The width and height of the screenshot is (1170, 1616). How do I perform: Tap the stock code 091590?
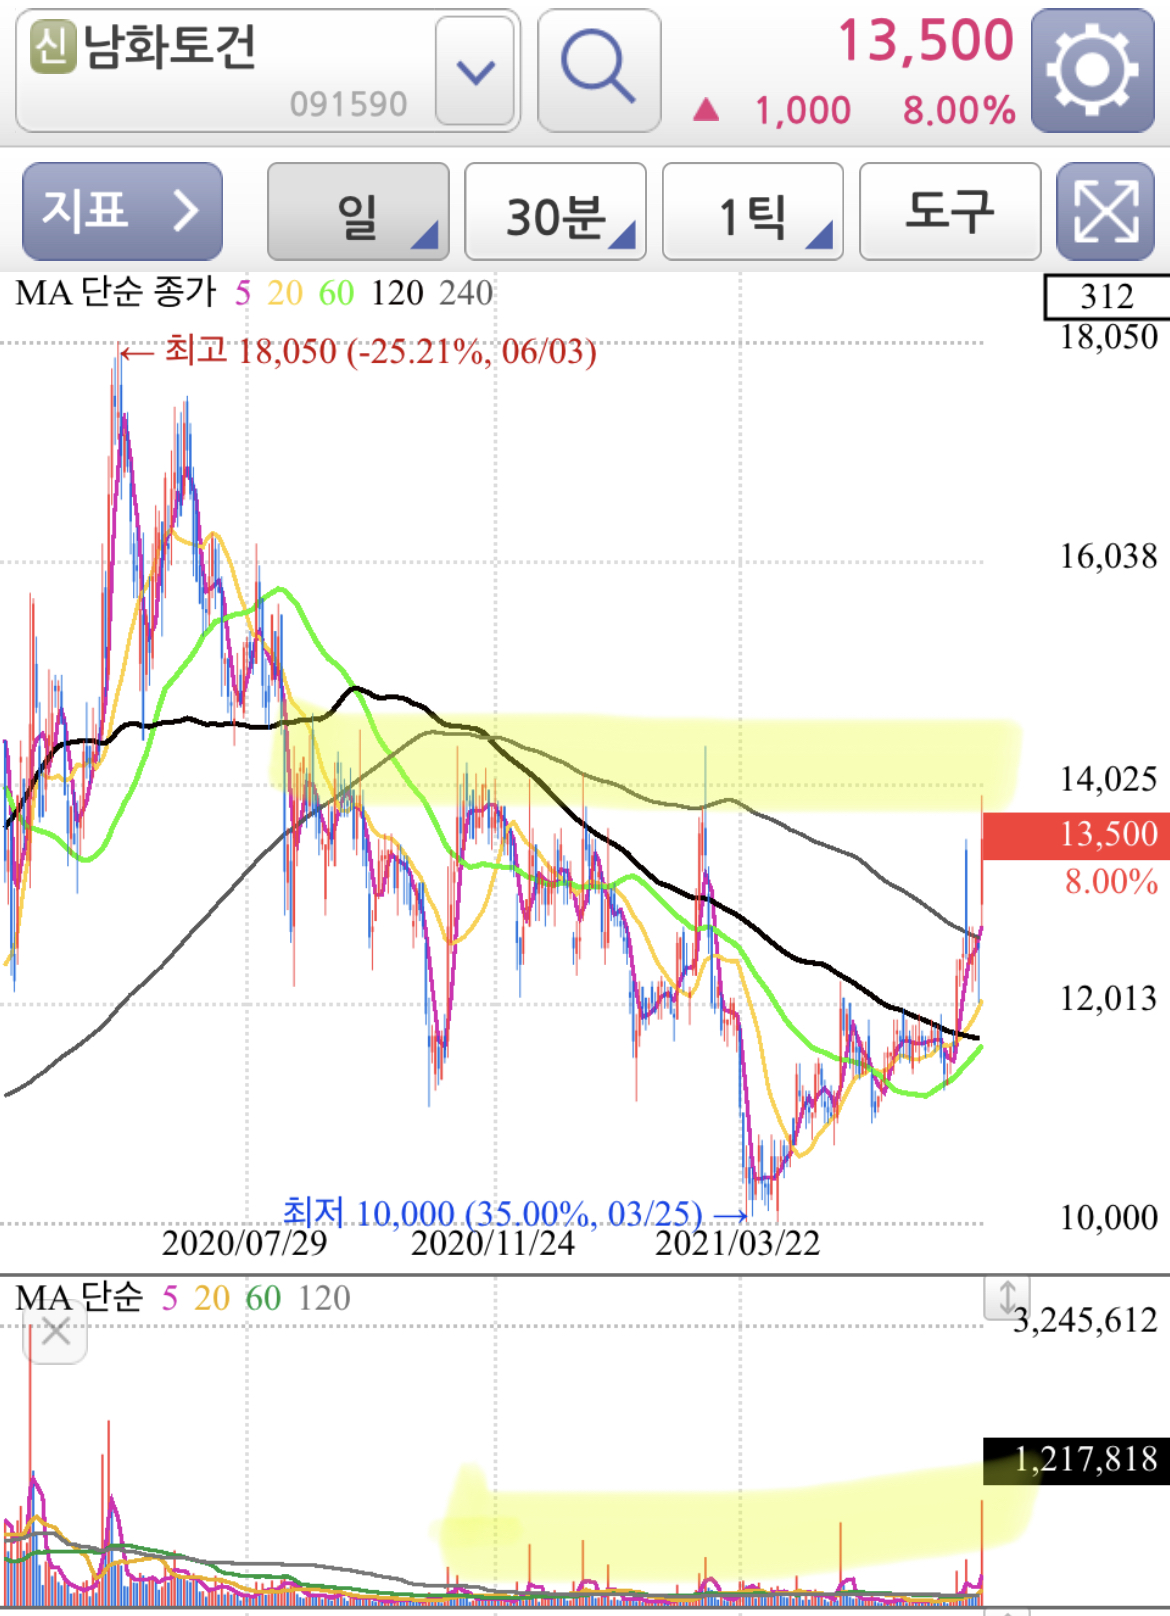(x=348, y=104)
